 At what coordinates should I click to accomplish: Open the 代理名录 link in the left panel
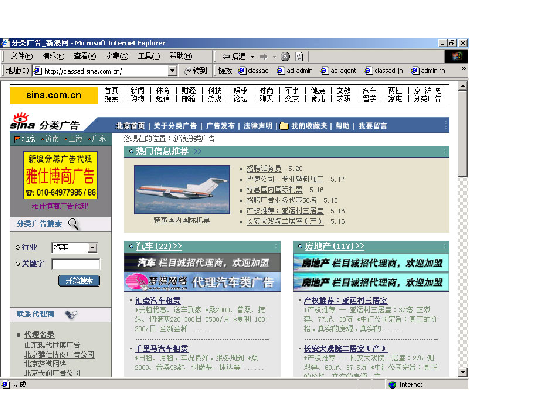39,335
